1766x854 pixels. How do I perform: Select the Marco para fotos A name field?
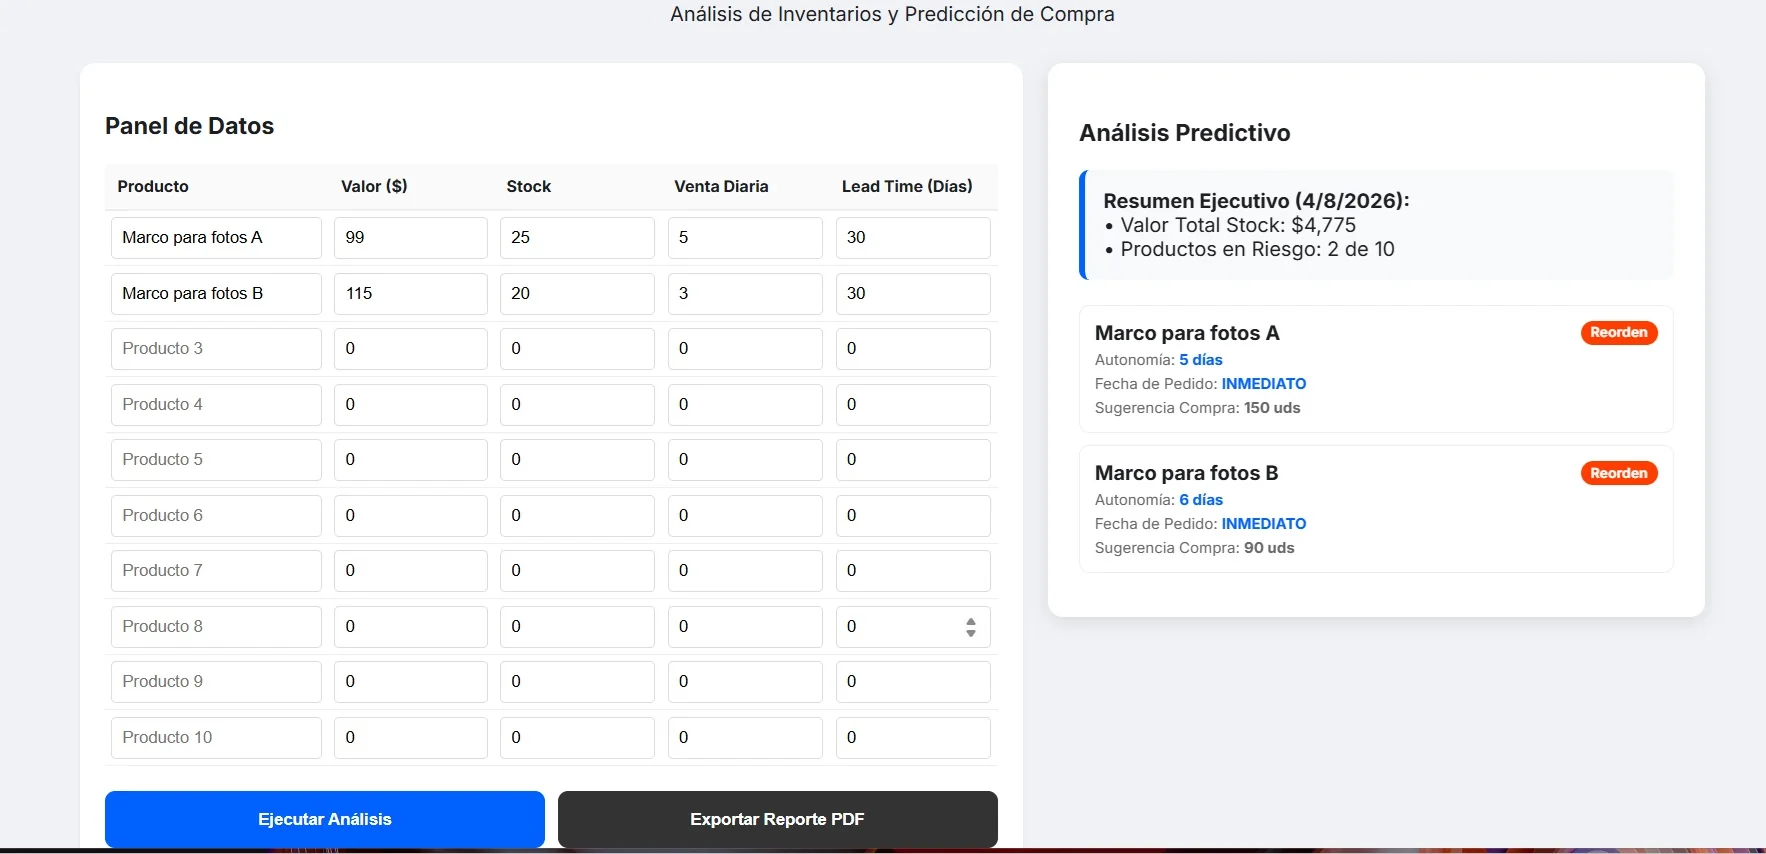[x=216, y=238]
